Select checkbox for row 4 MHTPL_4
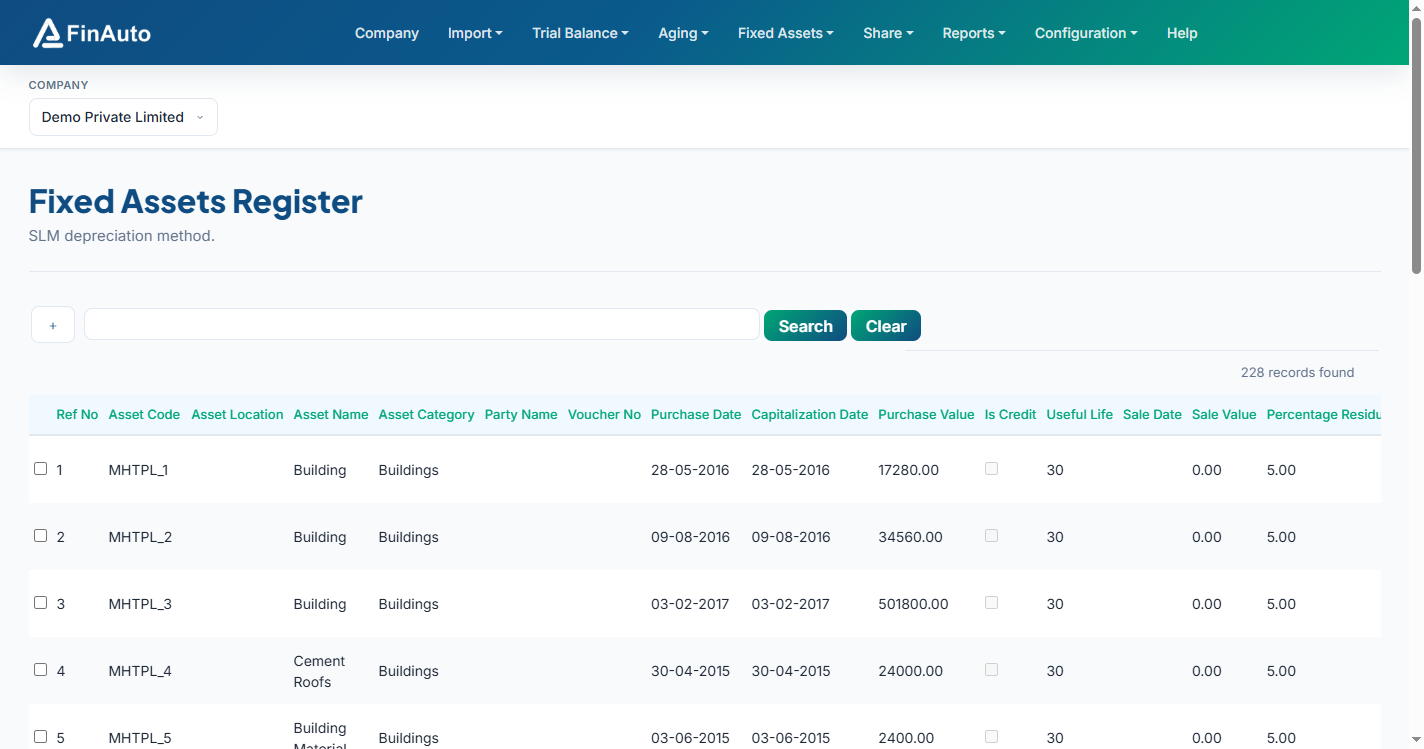The image size is (1424, 749). point(40,669)
